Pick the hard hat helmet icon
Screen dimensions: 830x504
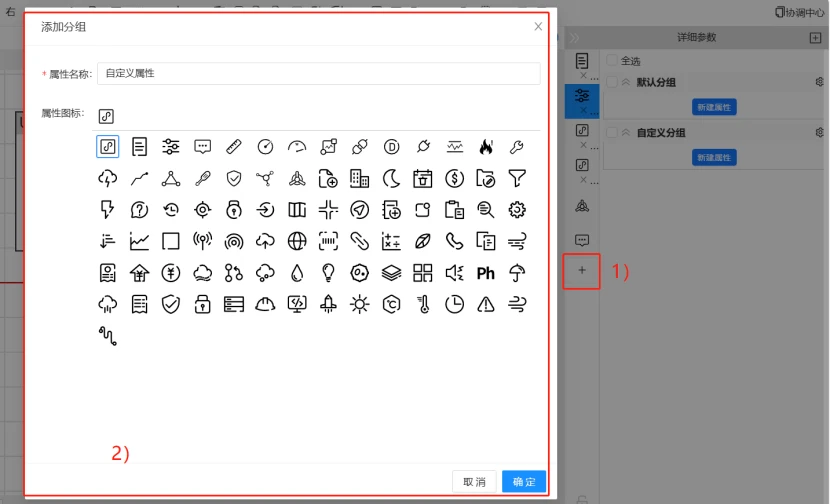265,304
